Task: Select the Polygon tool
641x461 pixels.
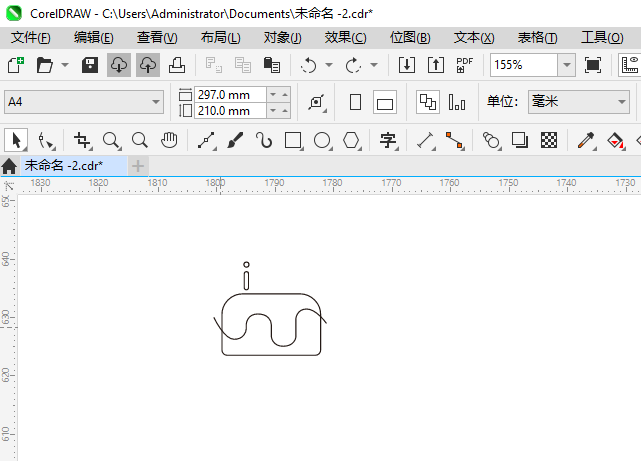Action: tap(351, 140)
